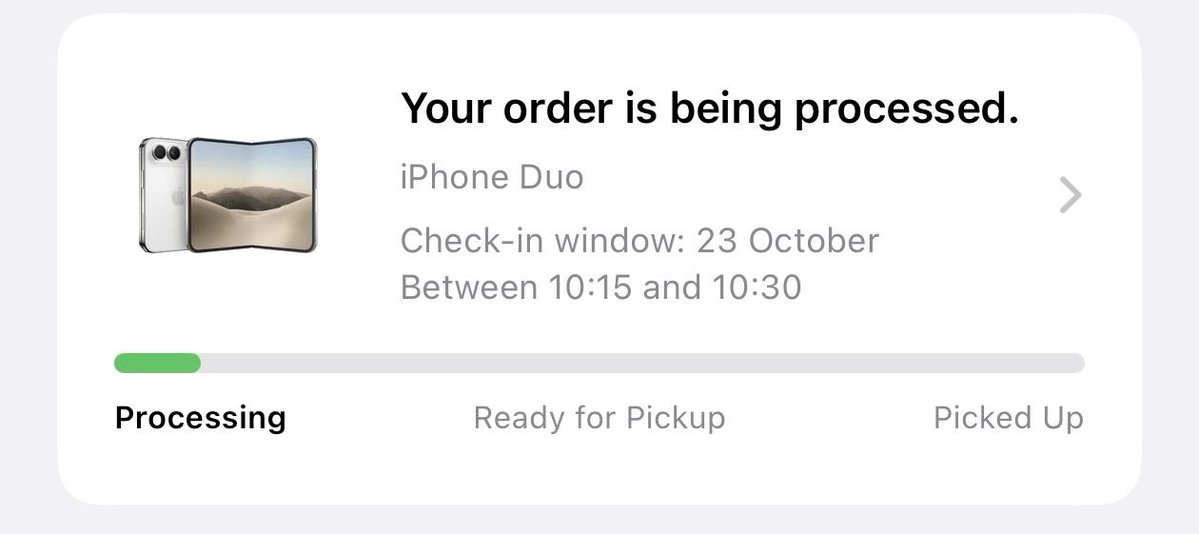Tap the iPhone Duo product thumbnail
1199x534 pixels.
228,195
